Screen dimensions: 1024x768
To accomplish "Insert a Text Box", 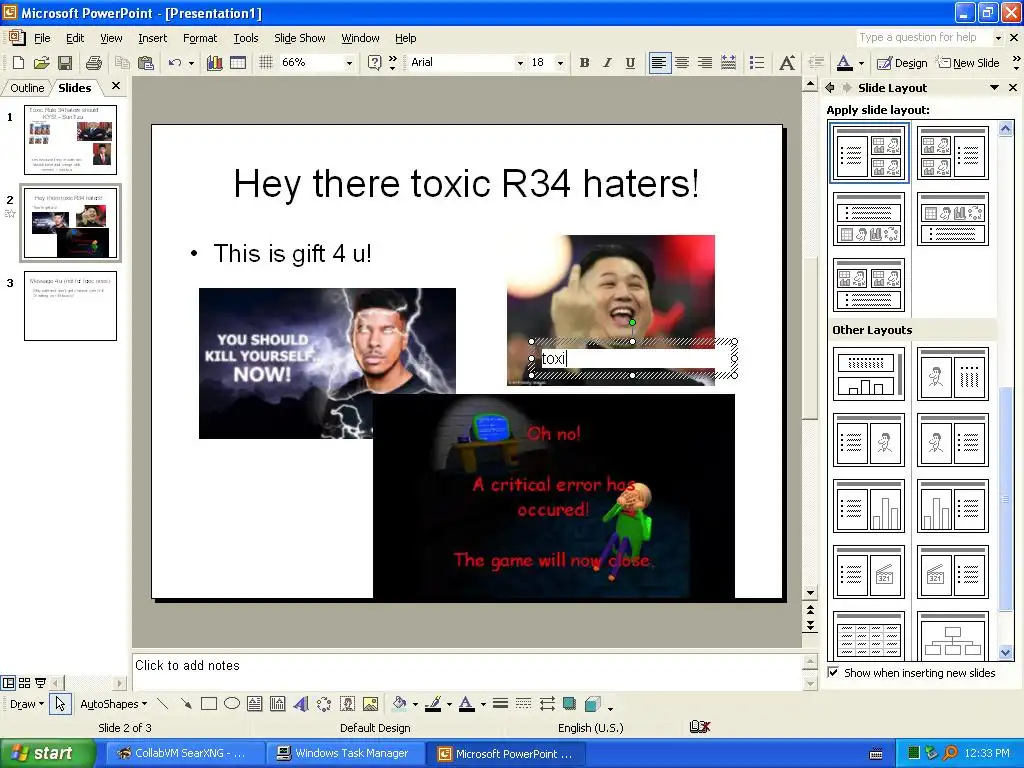I will (x=255, y=704).
